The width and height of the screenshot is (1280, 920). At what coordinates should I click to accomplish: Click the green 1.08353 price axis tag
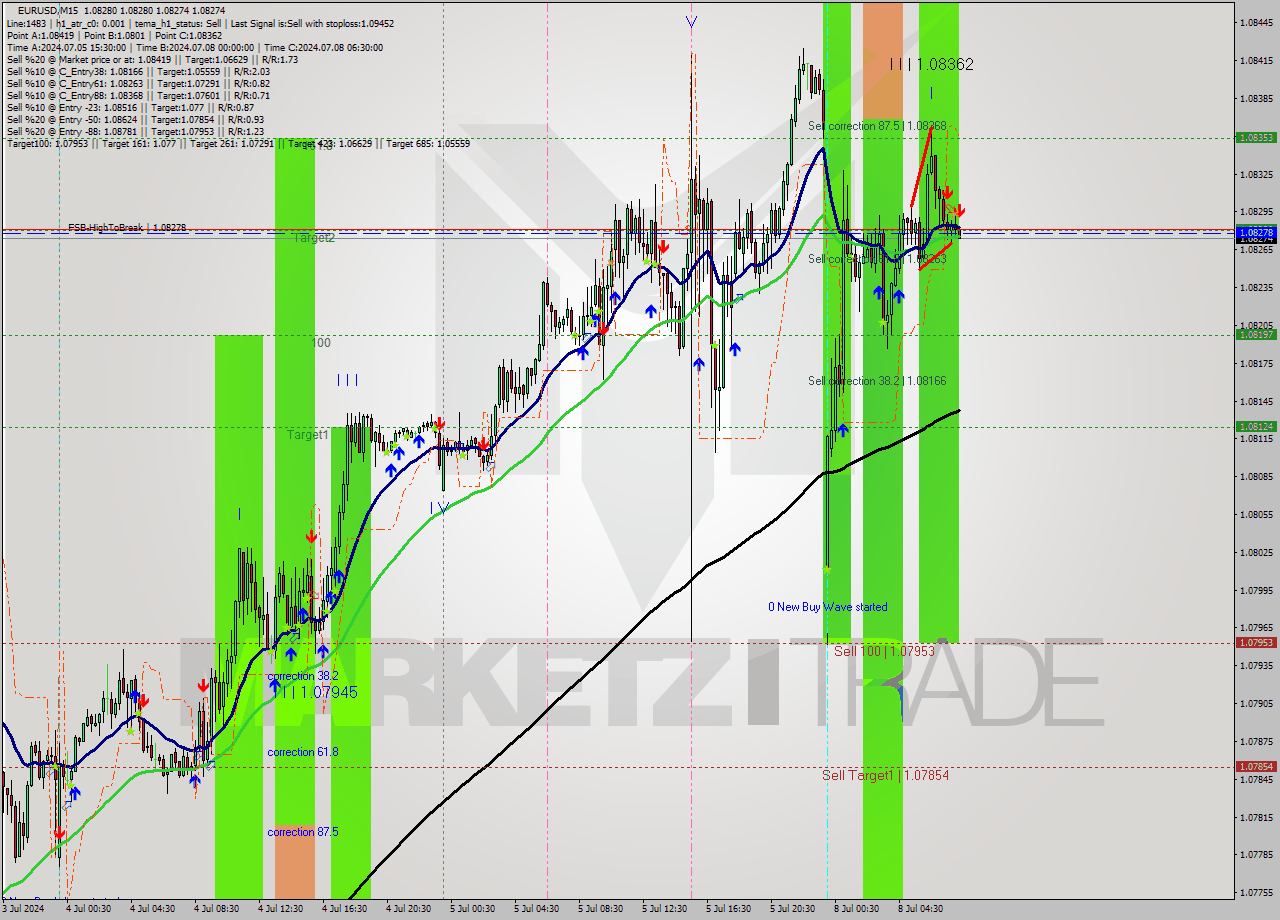pyautogui.click(x=1256, y=138)
